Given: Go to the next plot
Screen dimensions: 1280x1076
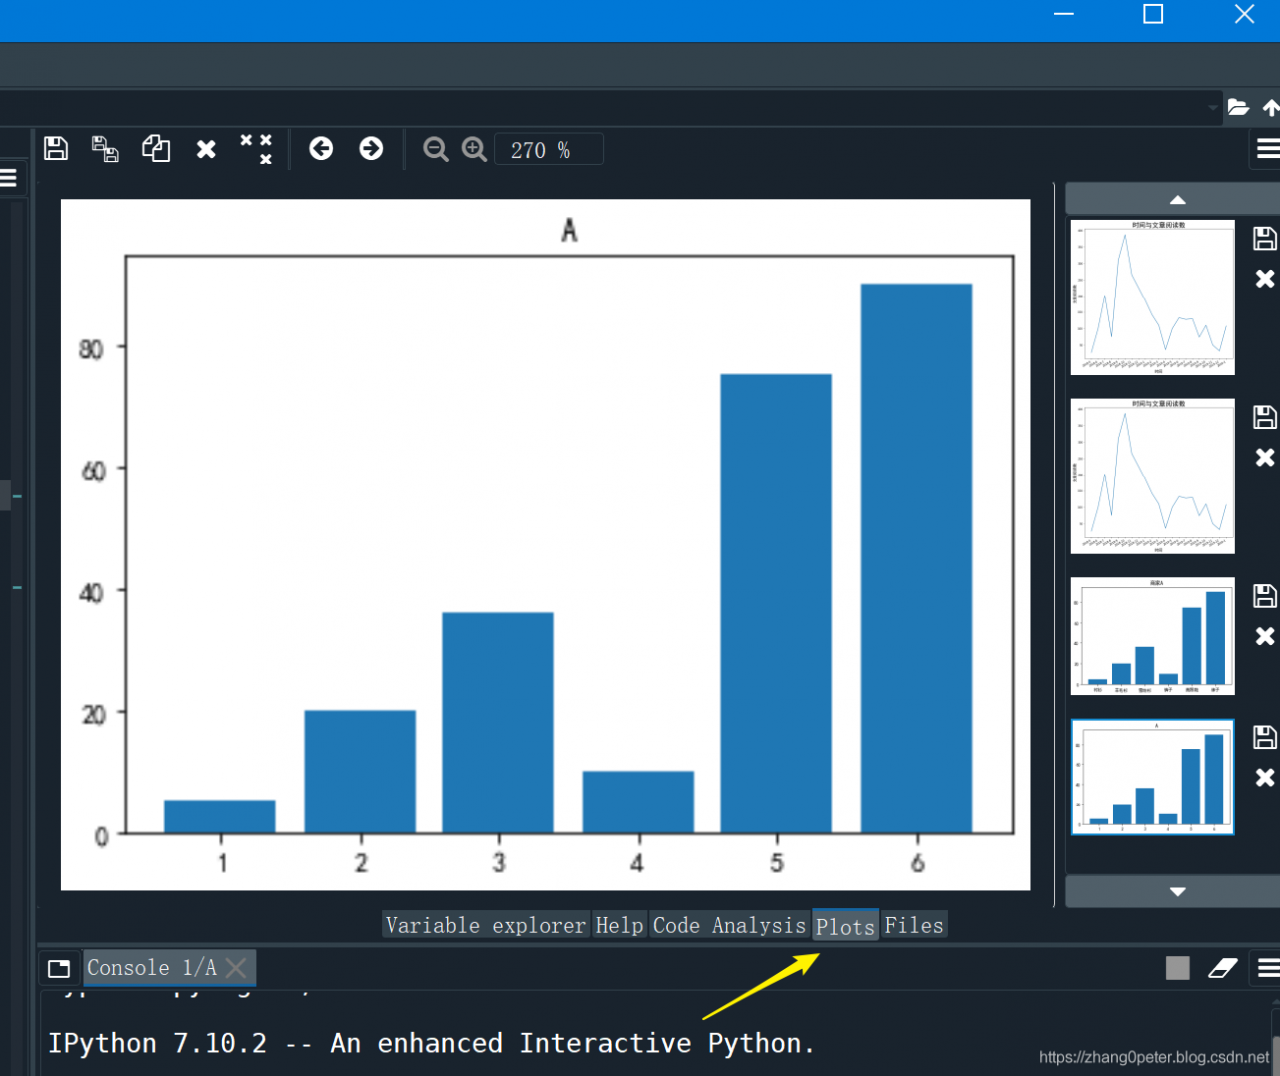Looking at the screenshot, I should tap(371, 148).
